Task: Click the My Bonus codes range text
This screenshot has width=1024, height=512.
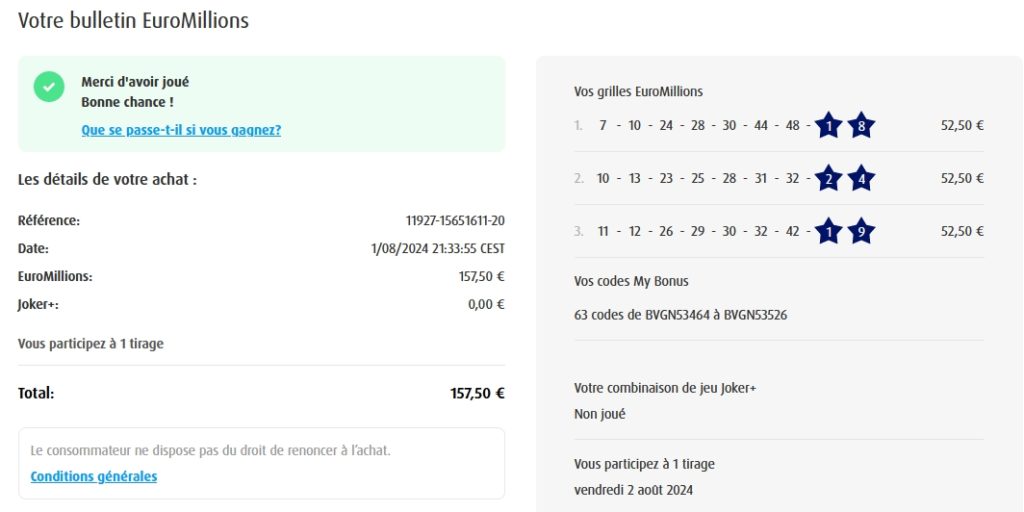Action: click(x=680, y=315)
